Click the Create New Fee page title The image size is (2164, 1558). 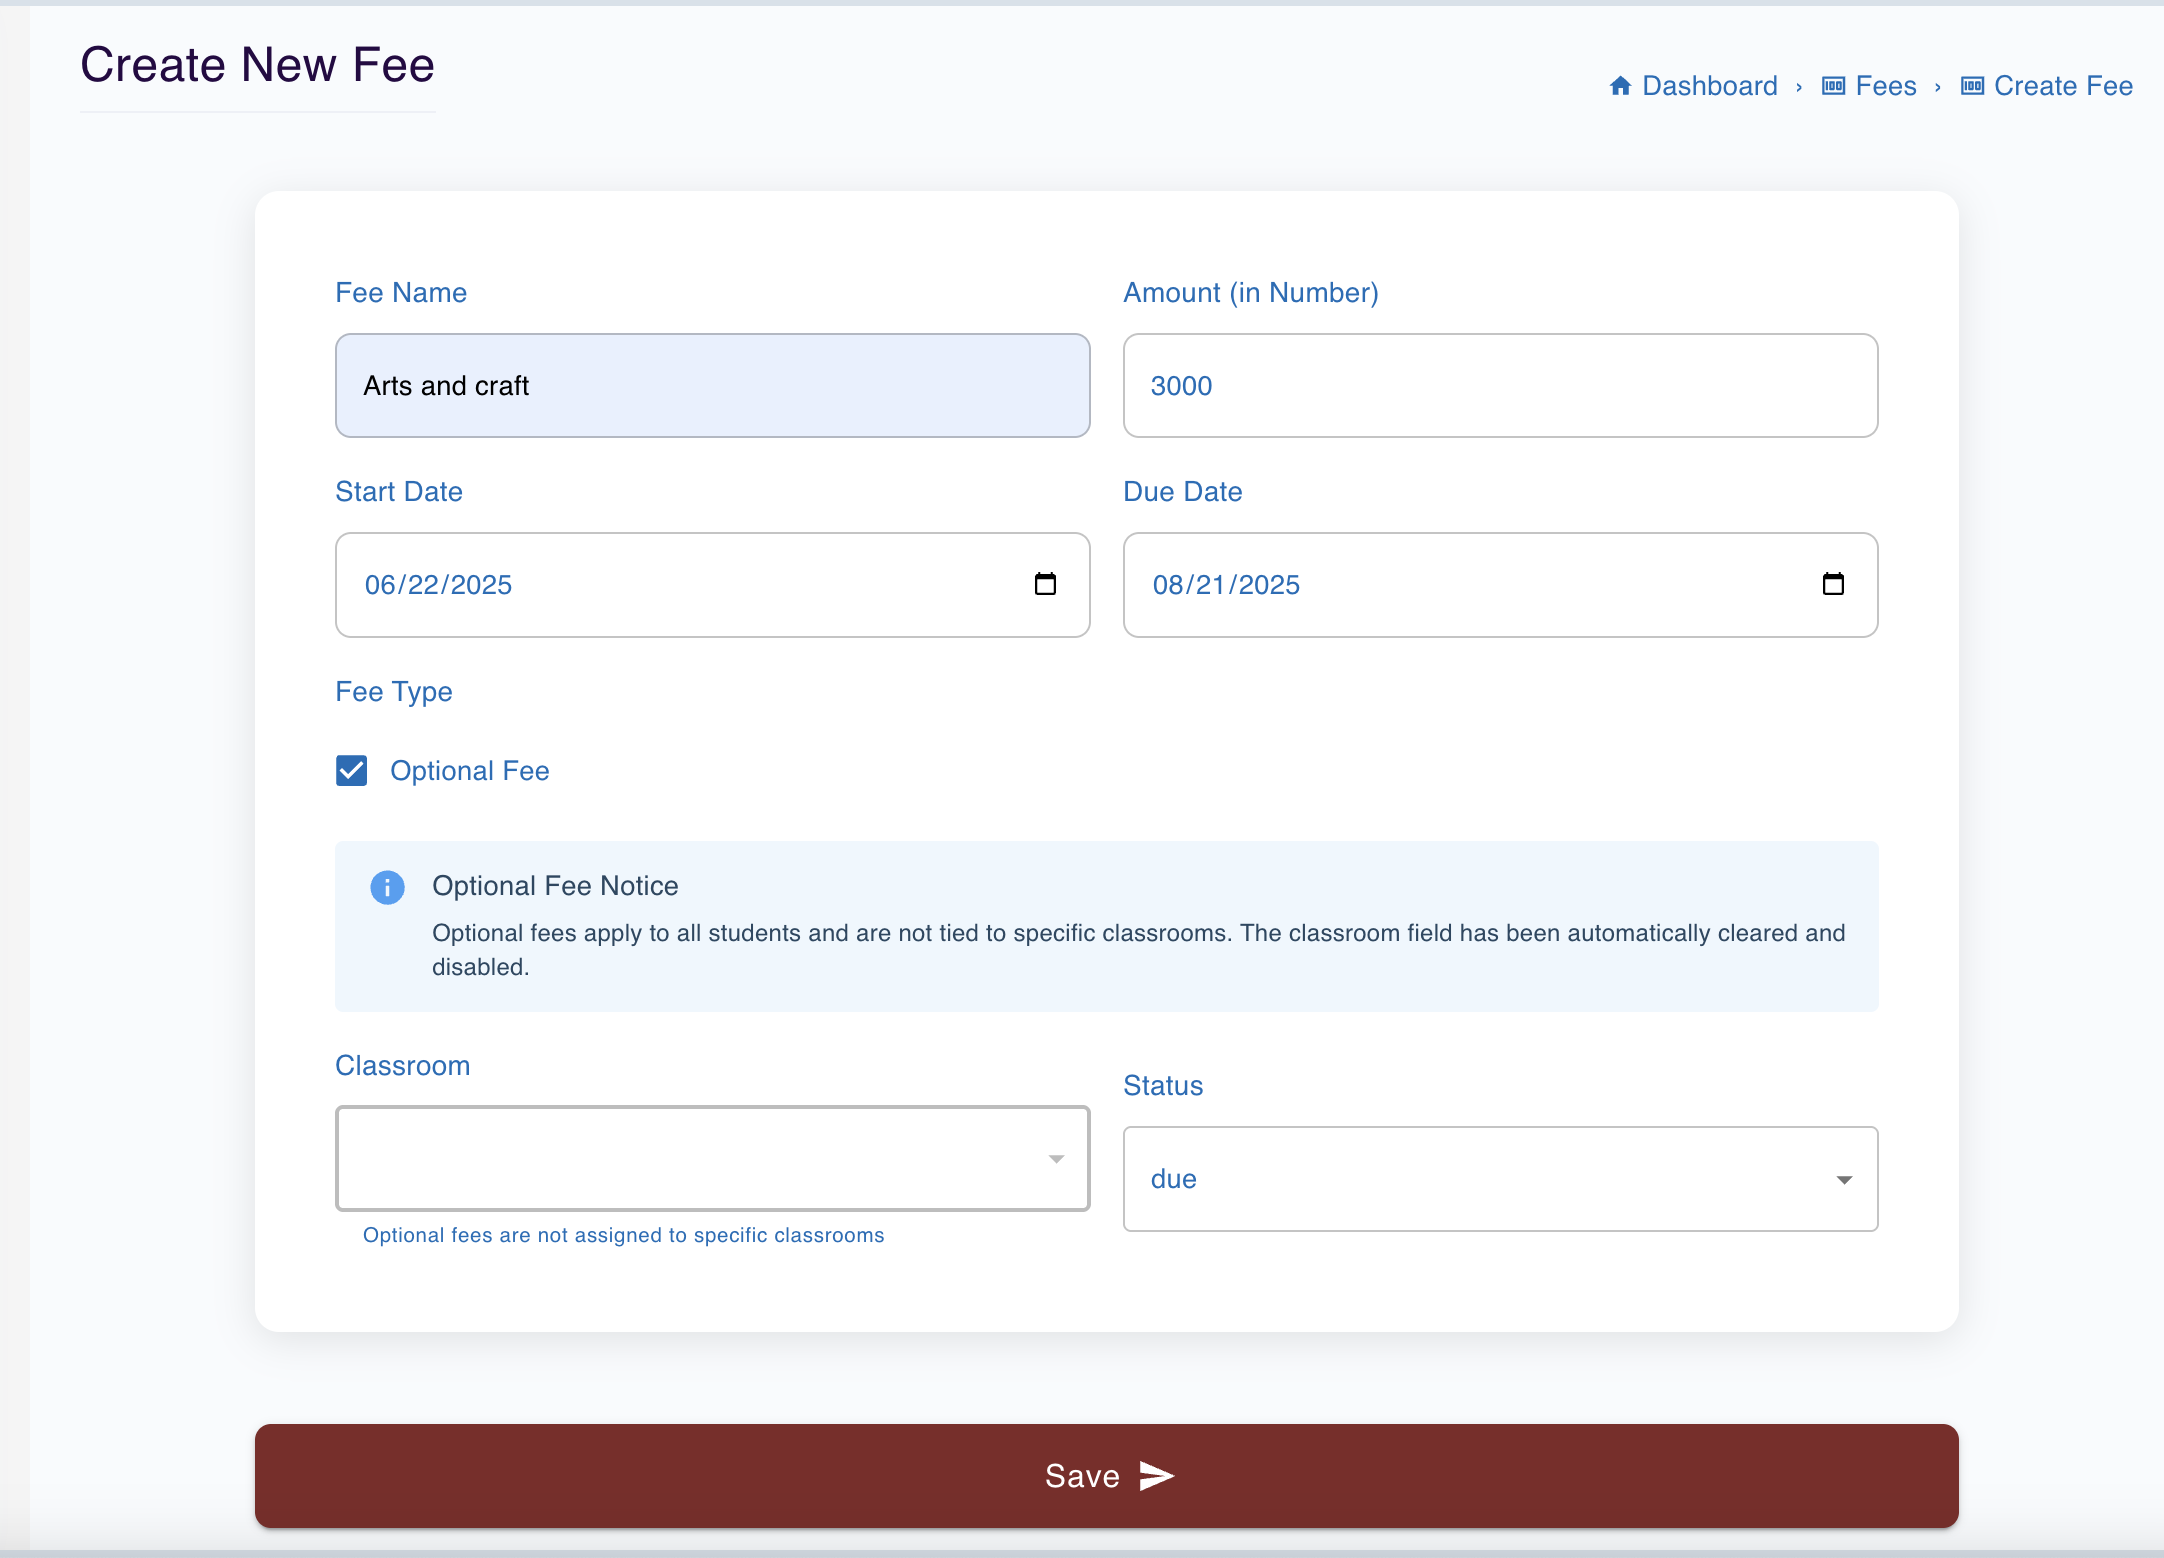[x=257, y=65]
